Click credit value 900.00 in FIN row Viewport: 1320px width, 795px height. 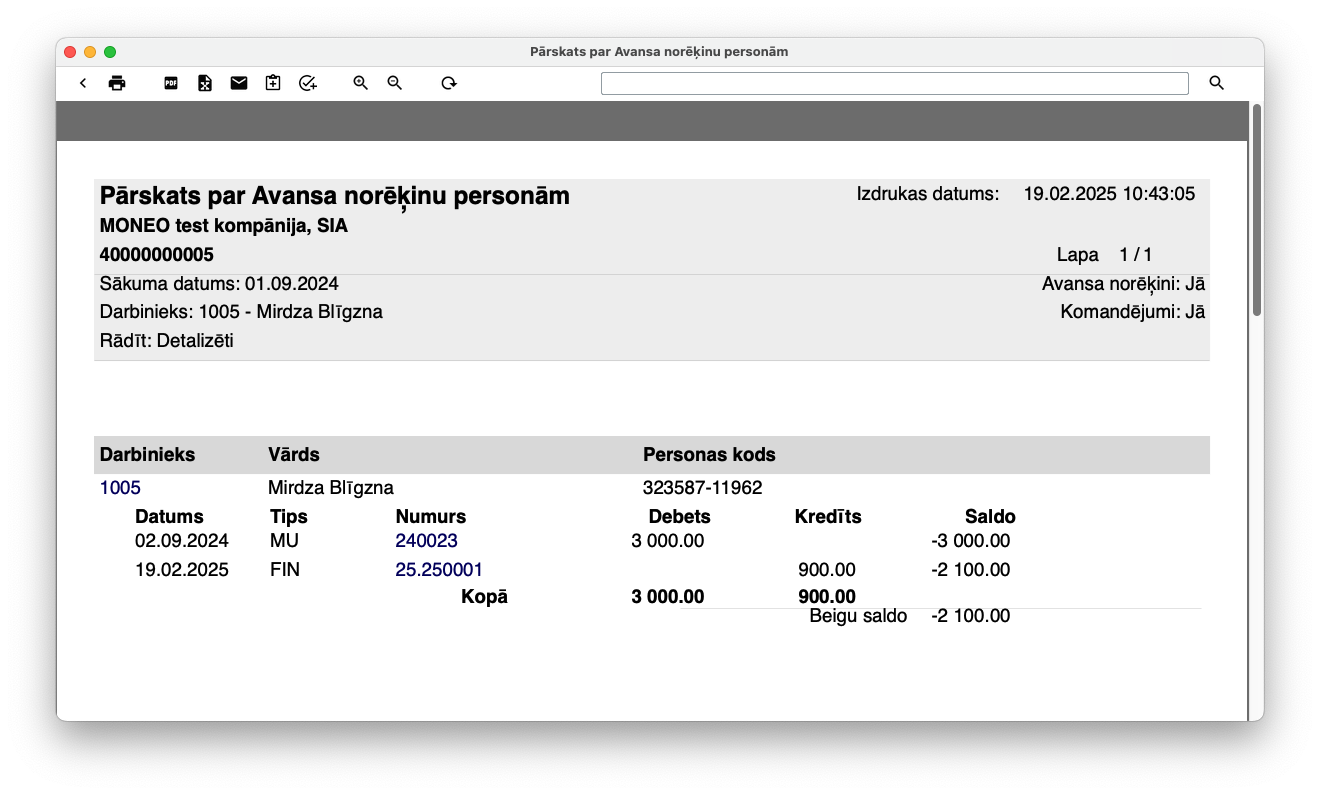827,570
